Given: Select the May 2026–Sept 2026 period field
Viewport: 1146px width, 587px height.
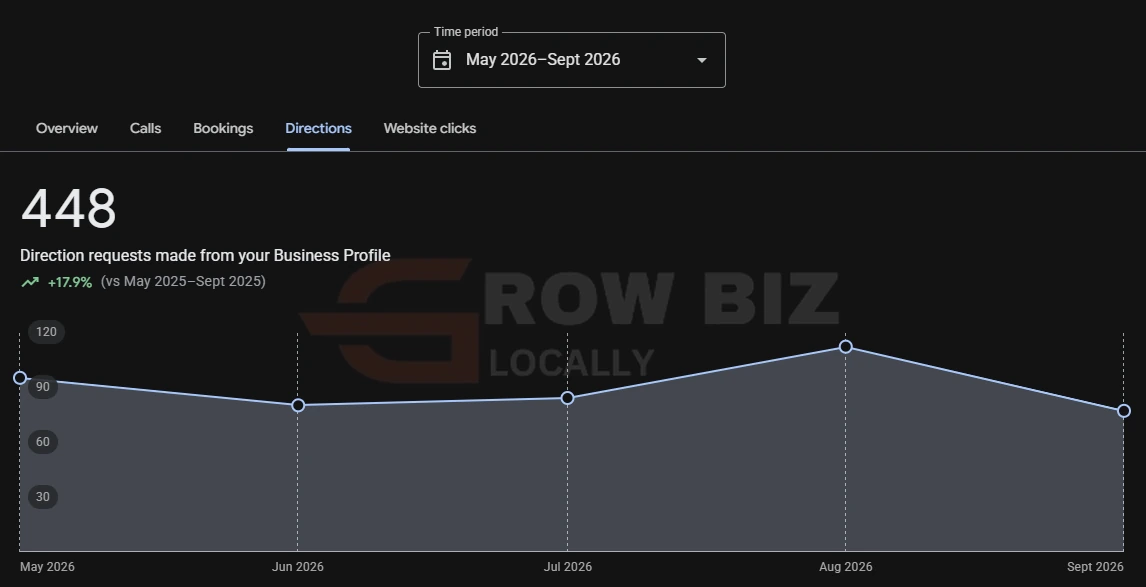Looking at the screenshot, I should (x=572, y=60).
